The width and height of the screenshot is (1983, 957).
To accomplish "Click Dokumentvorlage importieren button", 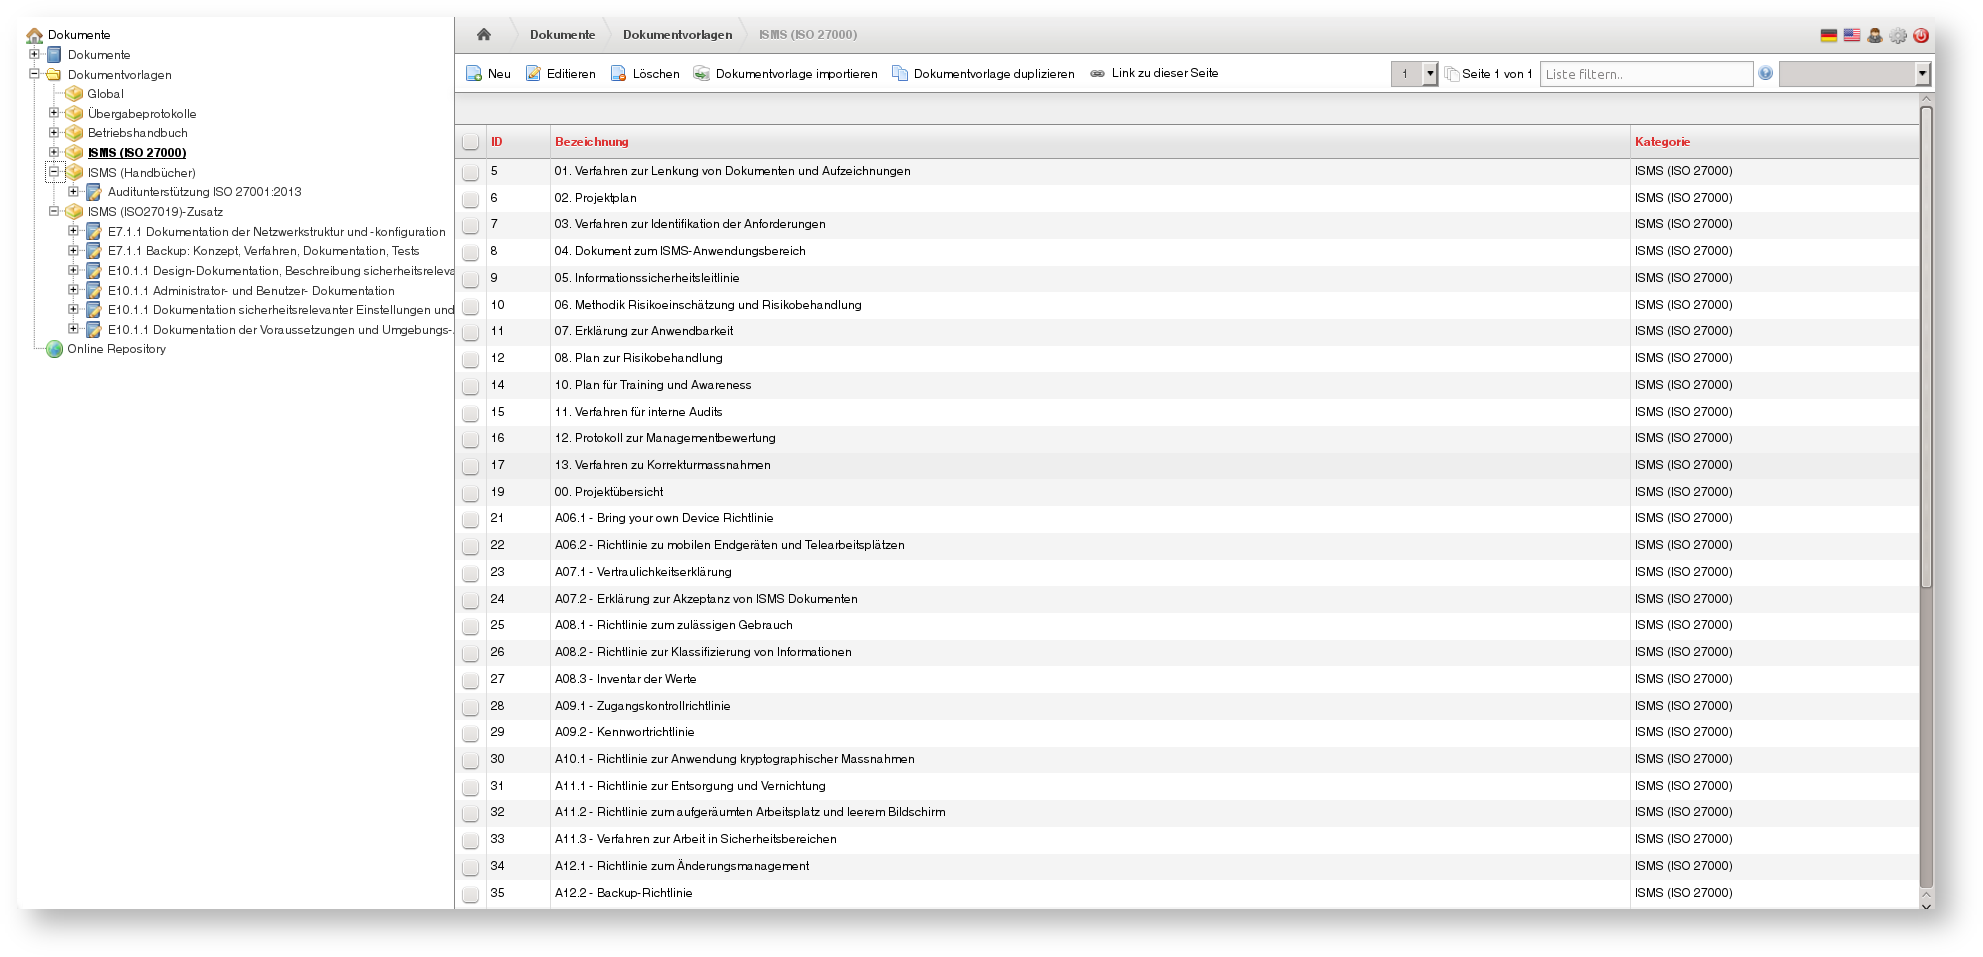I will [x=785, y=74].
